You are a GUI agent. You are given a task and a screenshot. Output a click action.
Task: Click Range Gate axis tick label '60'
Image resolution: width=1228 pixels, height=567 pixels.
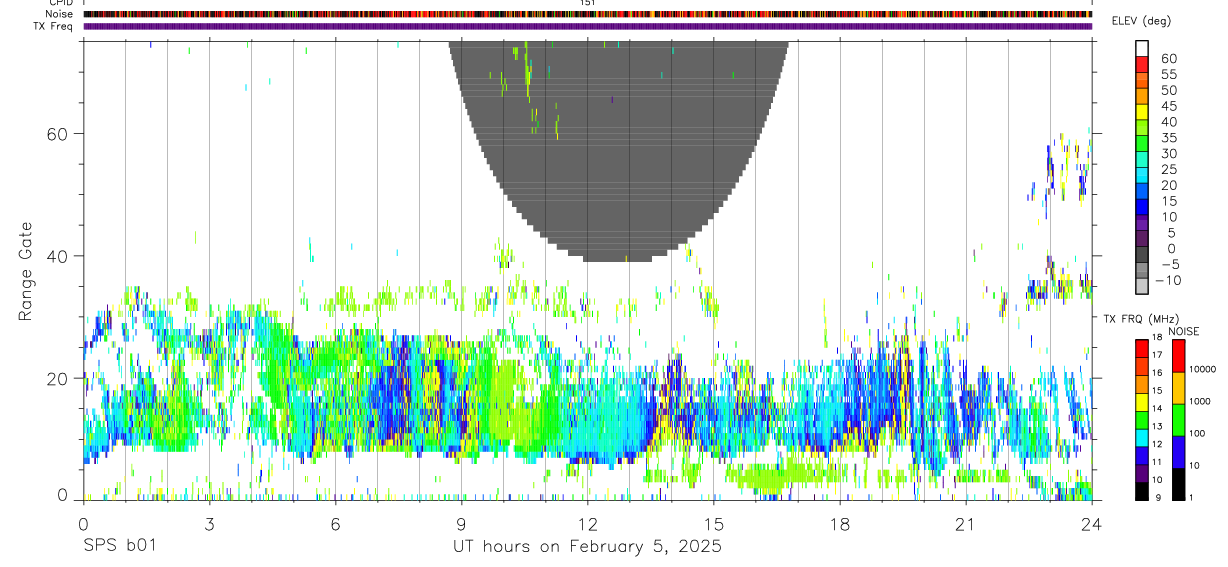(x=57, y=133)
